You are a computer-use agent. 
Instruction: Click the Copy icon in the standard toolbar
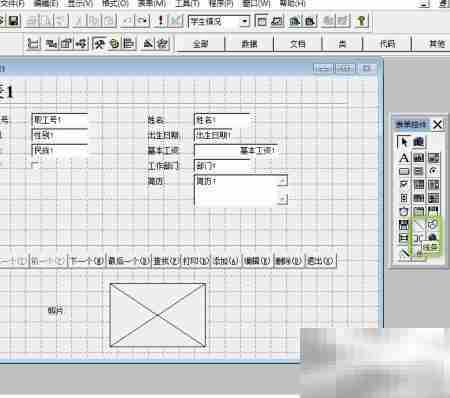(94, 21)
